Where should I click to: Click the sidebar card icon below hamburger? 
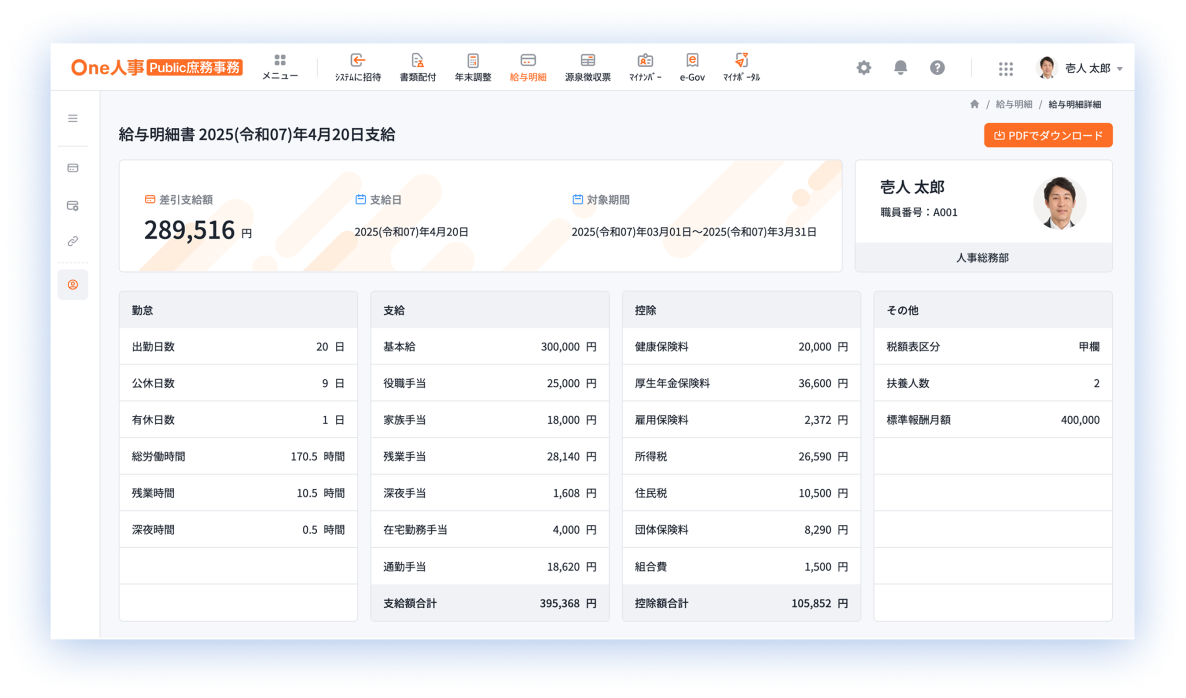(x=73, y=168)
